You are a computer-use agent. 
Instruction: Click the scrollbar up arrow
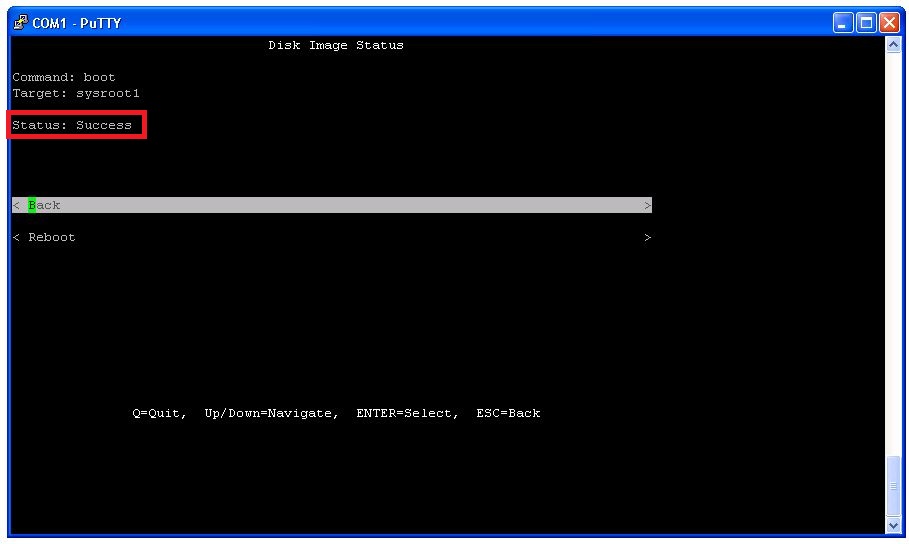[x=893, y=45]
